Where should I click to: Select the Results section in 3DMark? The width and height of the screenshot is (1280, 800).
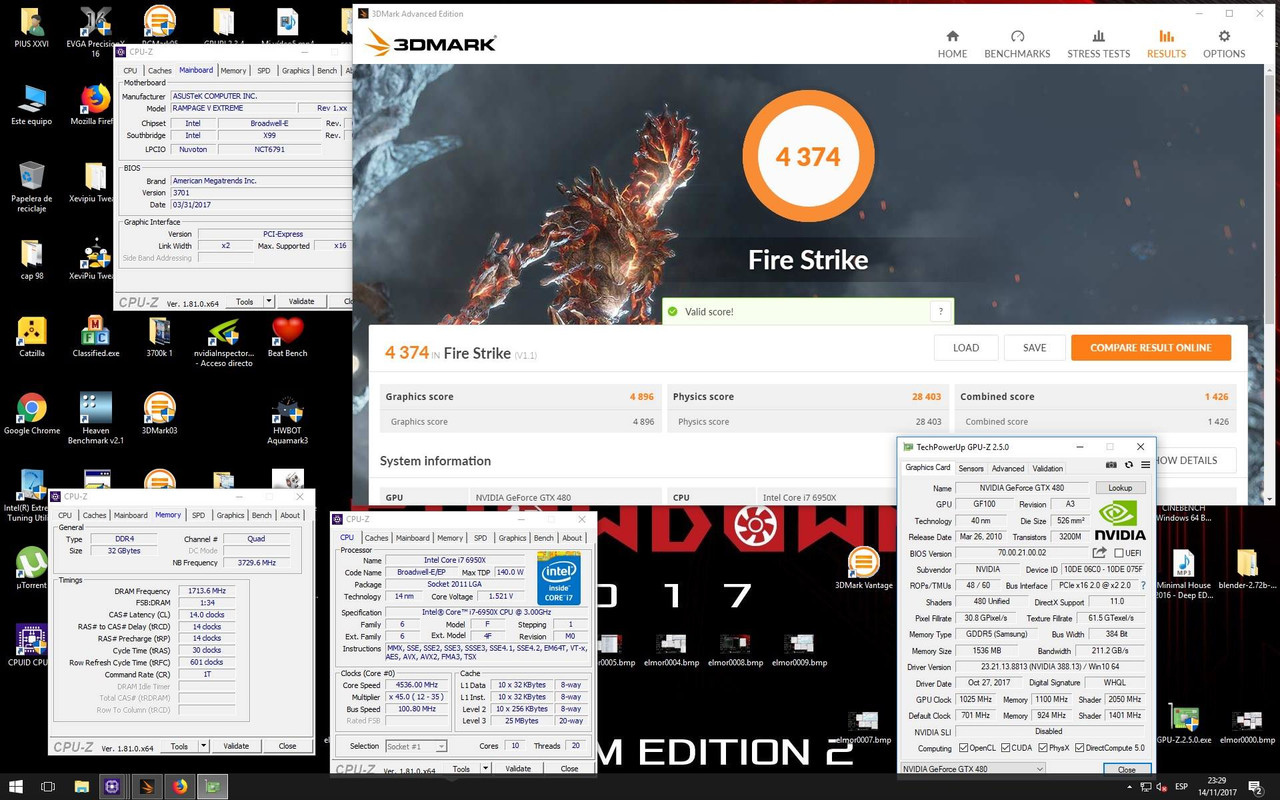click(1166, 44)
